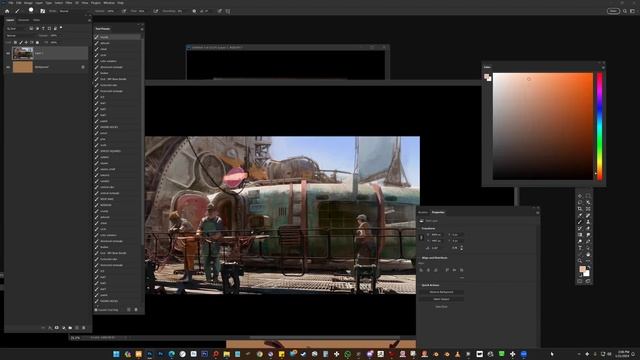
Task: Select the Lasso tool
Action: tap(580, 202)
